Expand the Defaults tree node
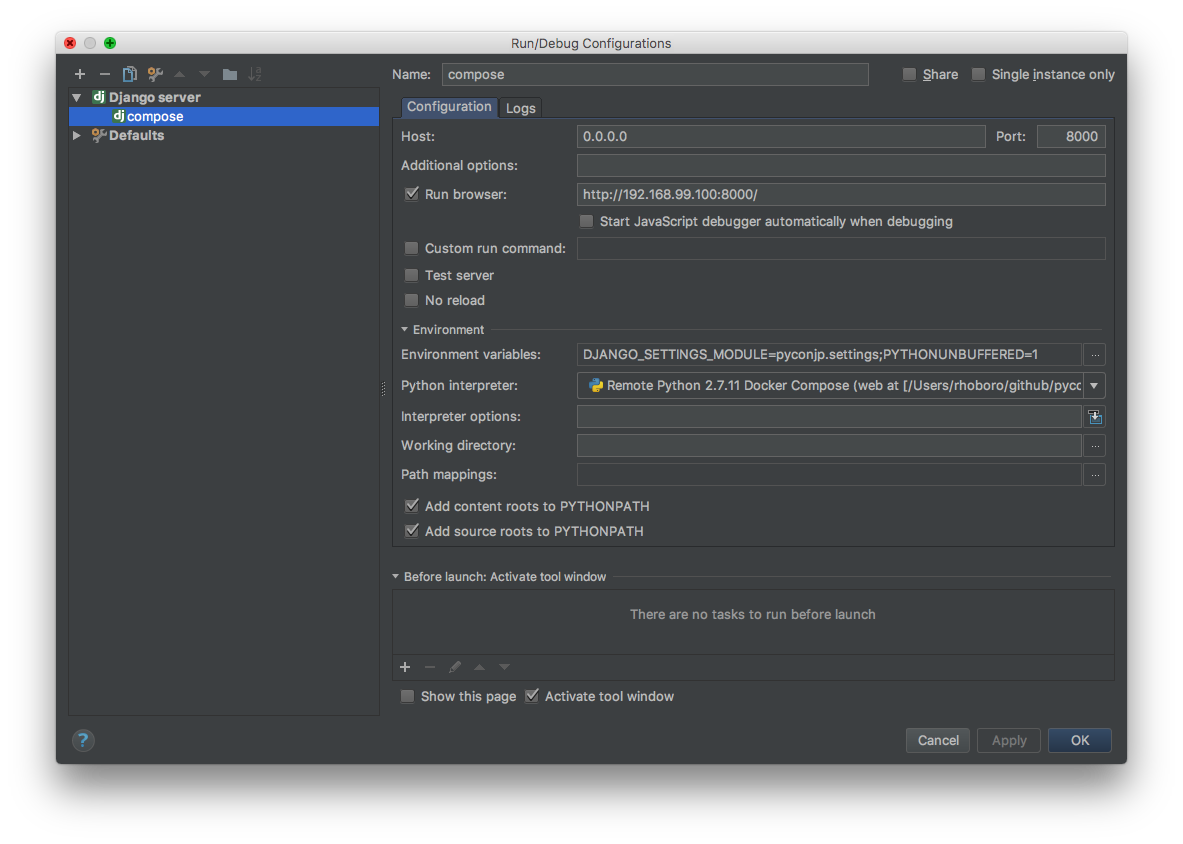The image size is (1183, 844). point(76,136)
